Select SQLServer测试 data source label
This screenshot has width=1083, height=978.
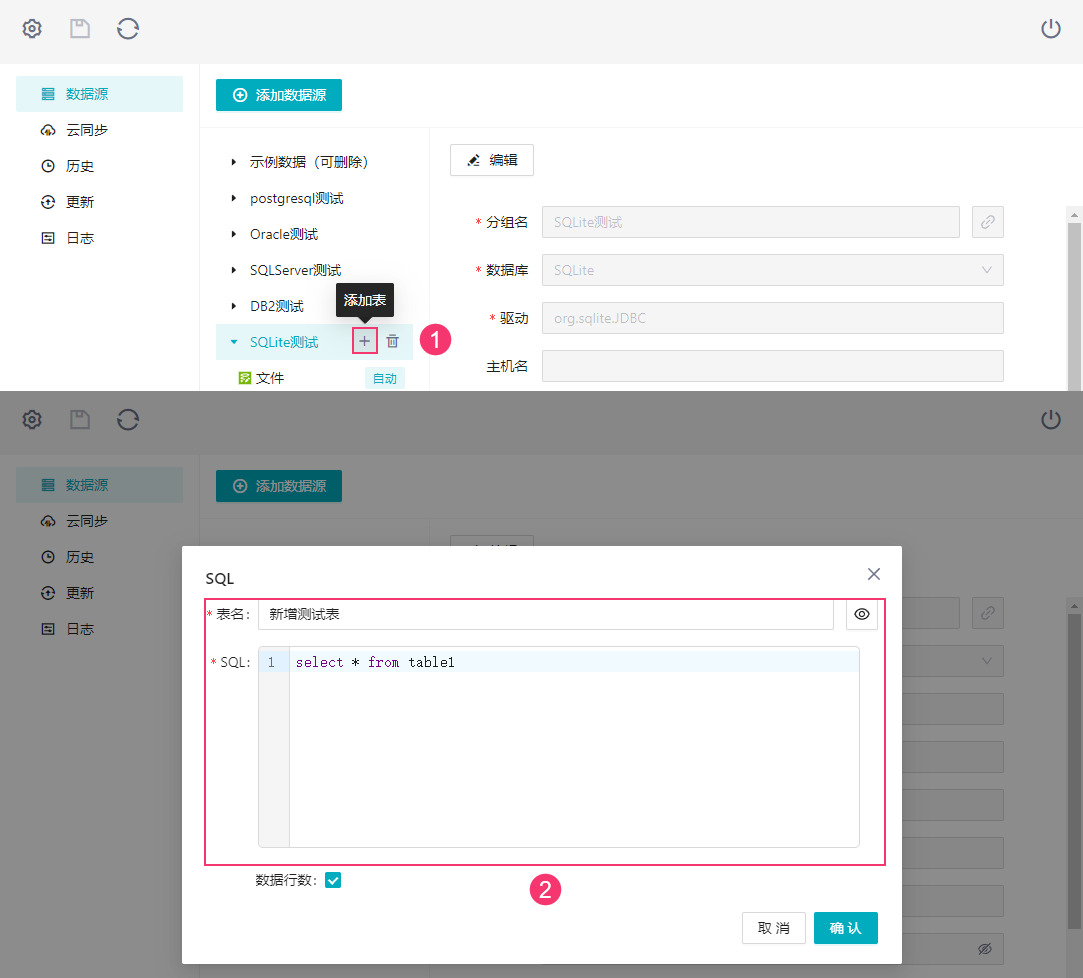click(x=296, y=270)
